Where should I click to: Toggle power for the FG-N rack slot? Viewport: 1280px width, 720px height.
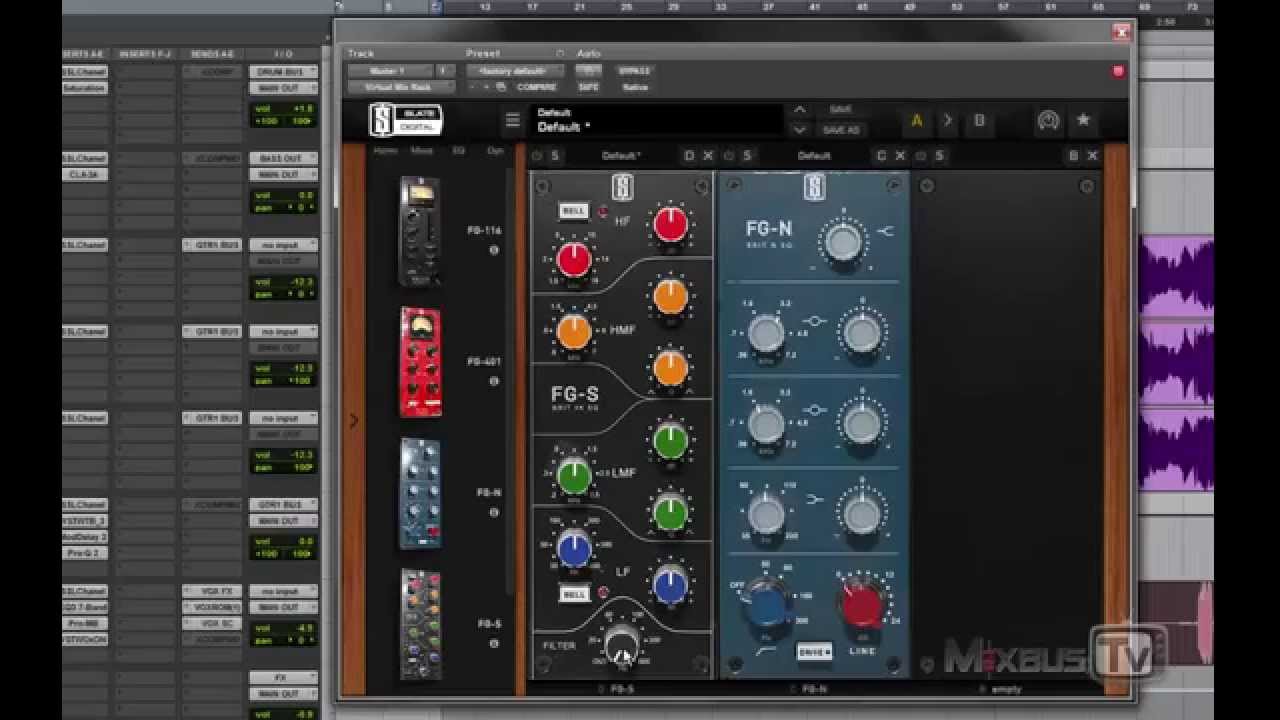pyautogui.click(x=729, y=156)
